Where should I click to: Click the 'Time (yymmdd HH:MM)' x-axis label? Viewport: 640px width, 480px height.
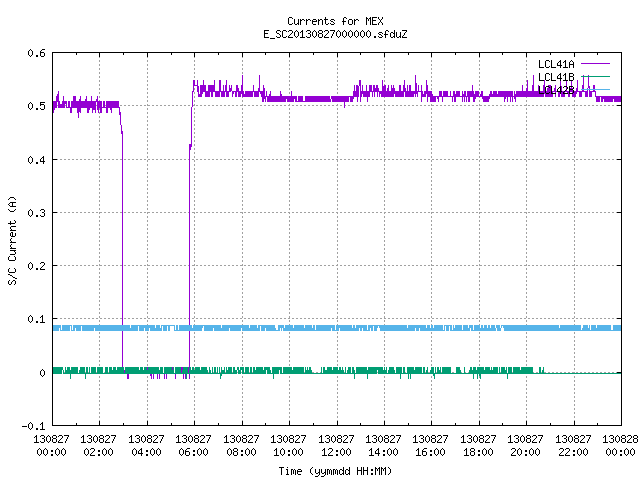335,471
